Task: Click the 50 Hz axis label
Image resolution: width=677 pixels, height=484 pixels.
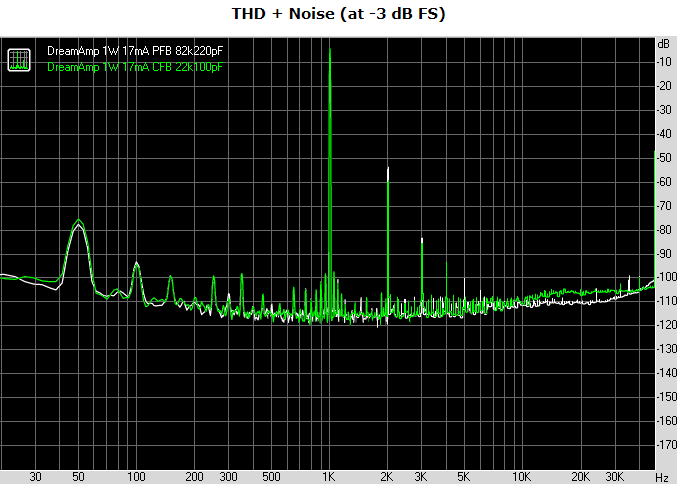Action: (x=78, y=477)
